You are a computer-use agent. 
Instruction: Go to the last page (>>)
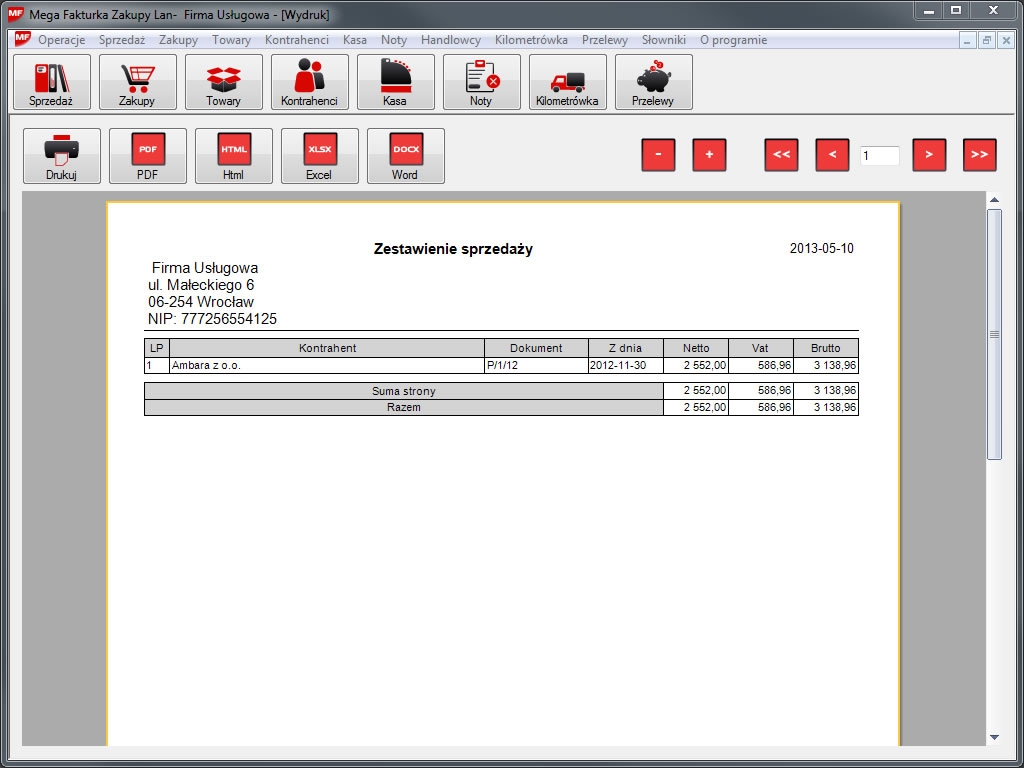(980, 155)
